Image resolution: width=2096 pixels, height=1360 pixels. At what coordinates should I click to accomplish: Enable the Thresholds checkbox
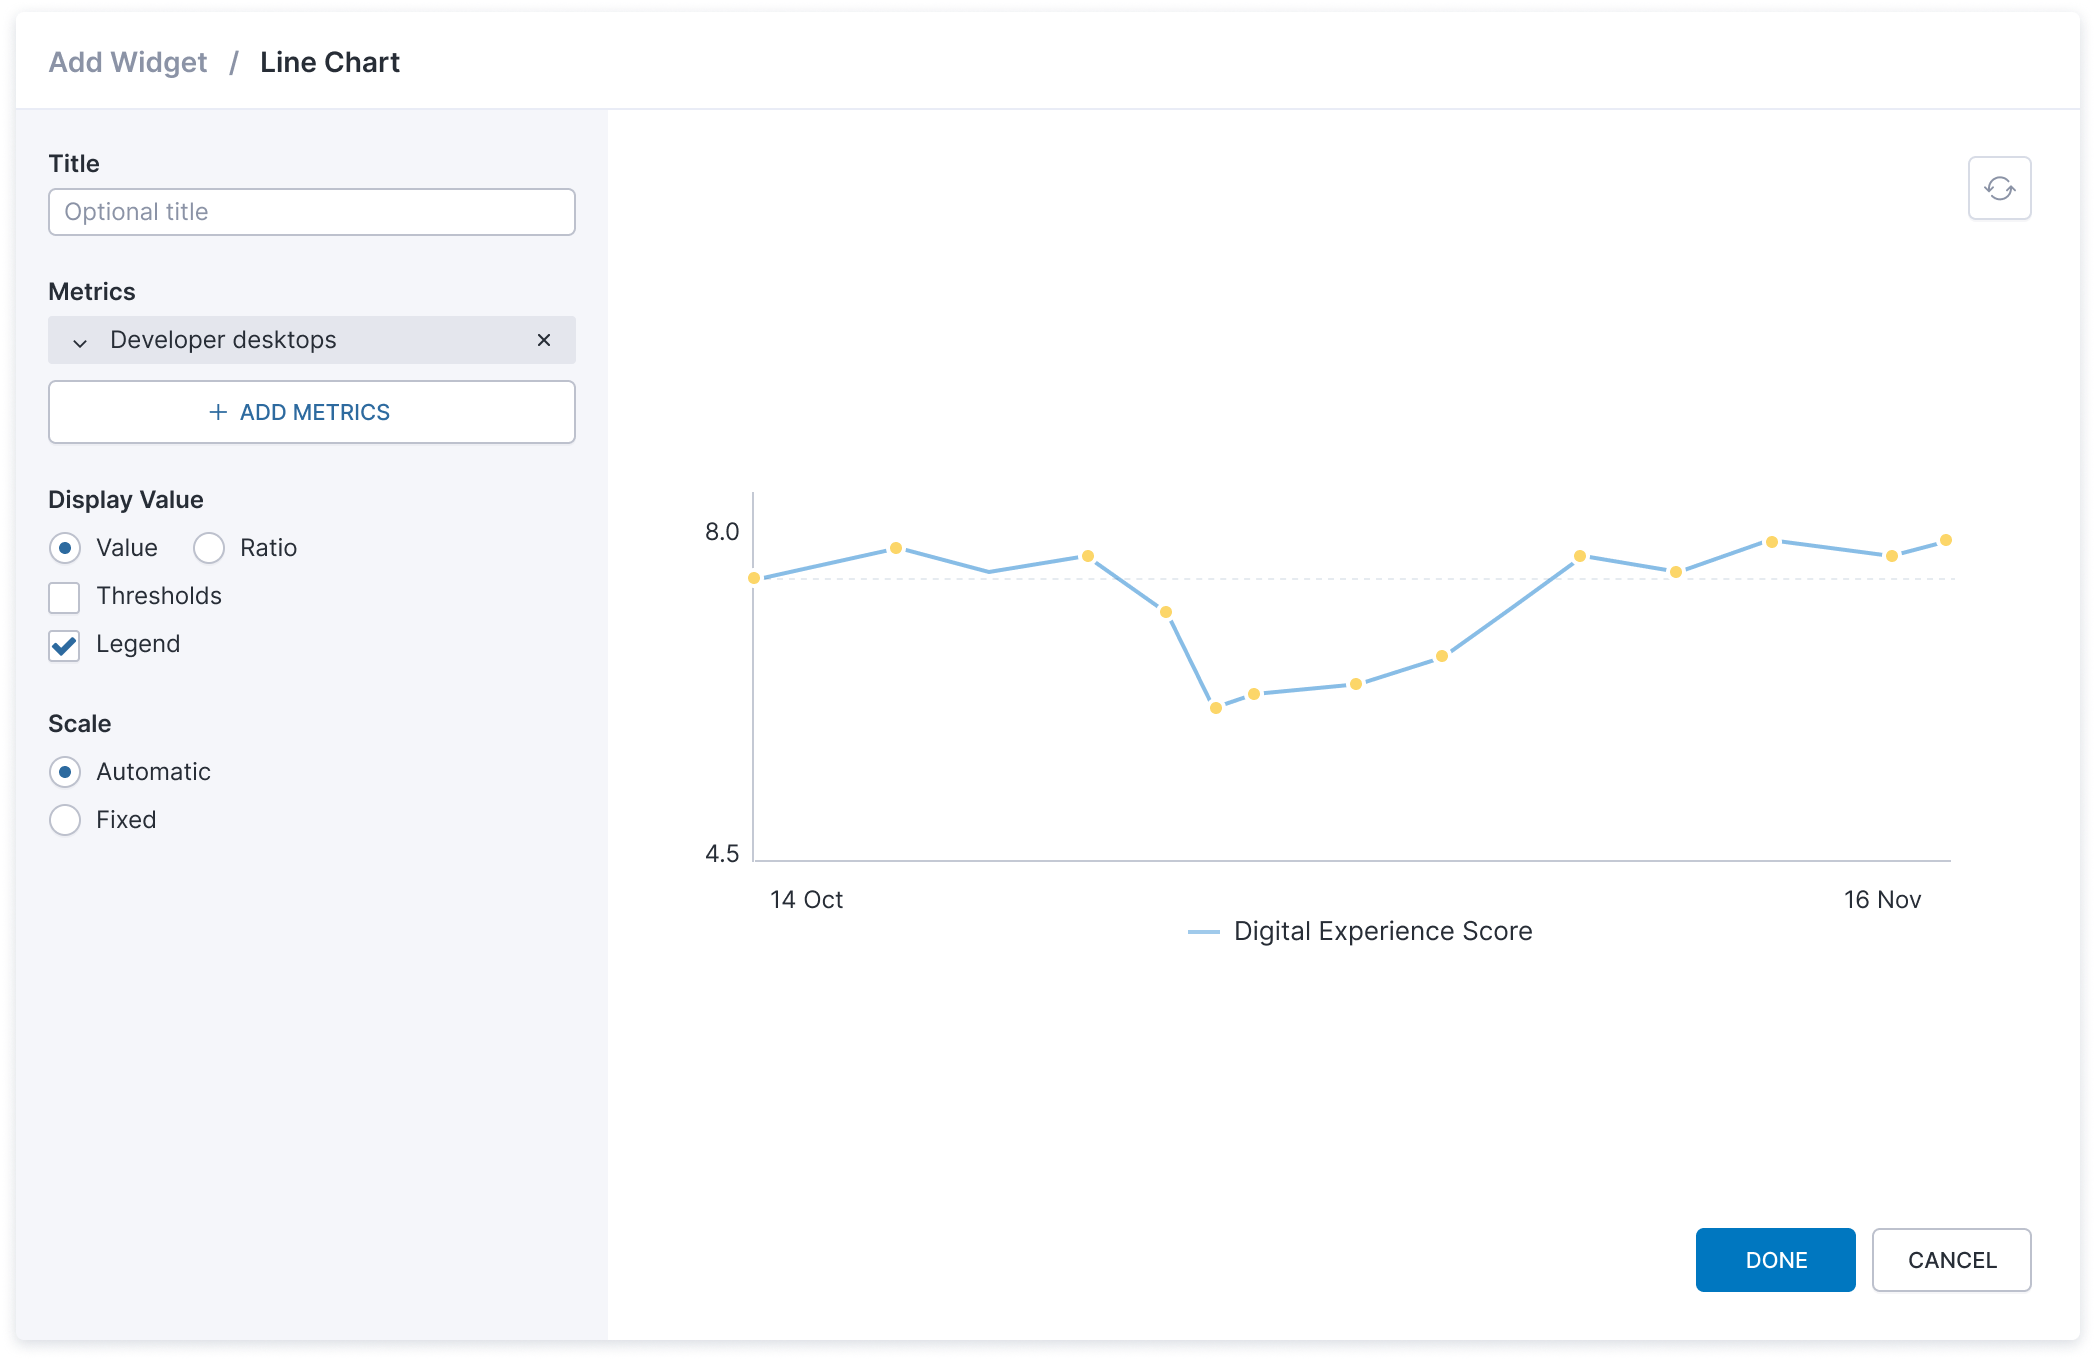pos(64,597)
